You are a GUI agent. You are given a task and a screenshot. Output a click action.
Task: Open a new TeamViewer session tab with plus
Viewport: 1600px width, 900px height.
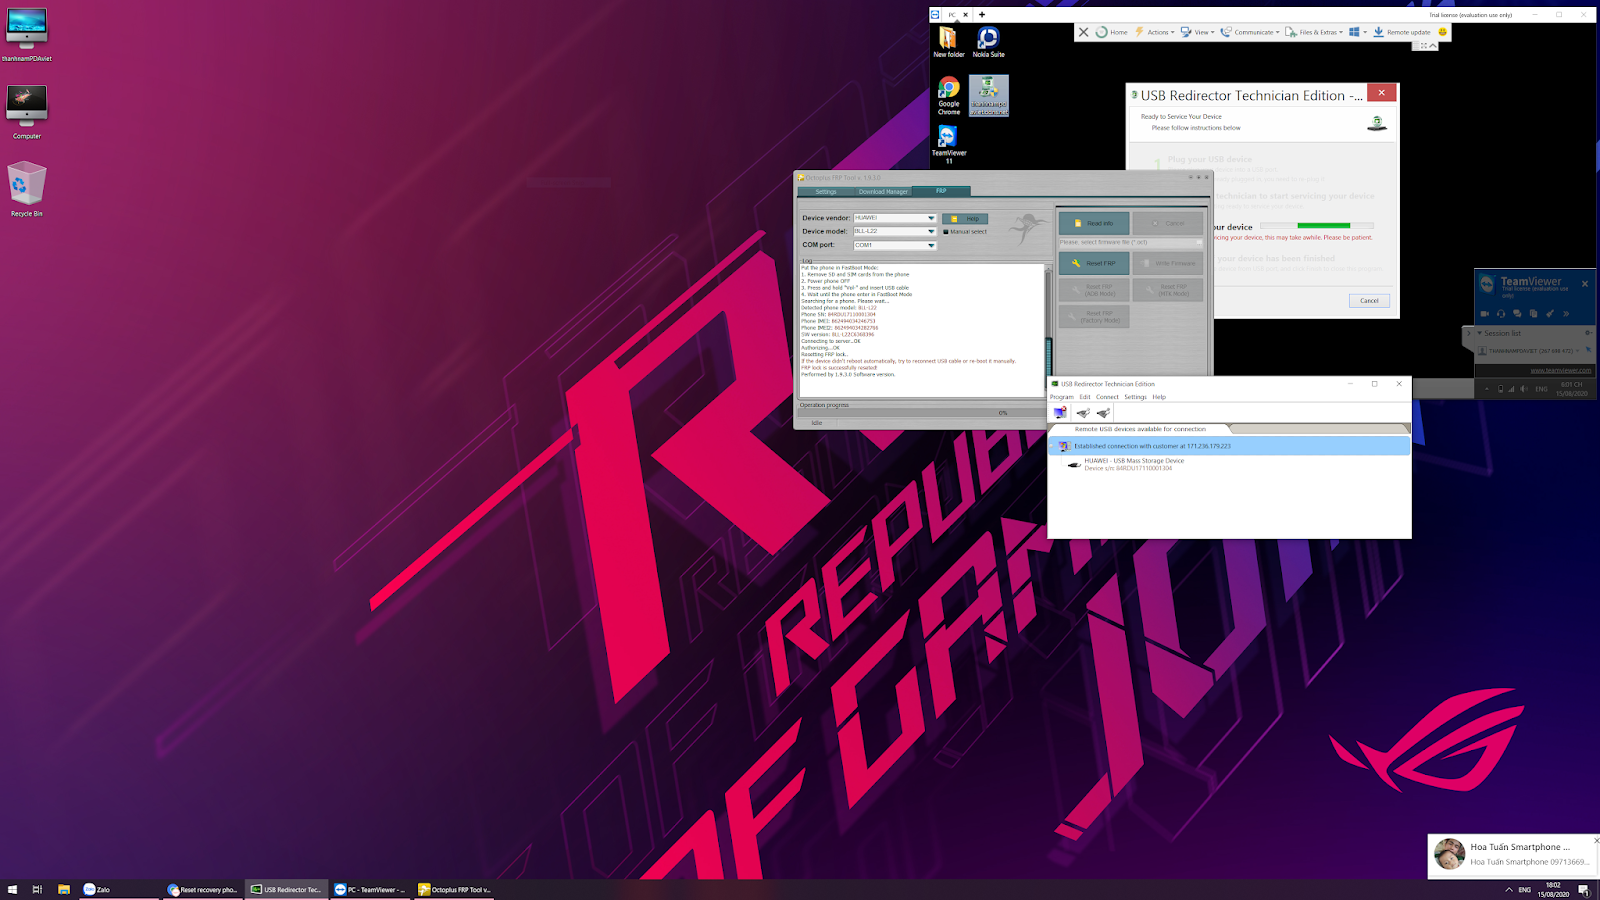click(x=982, y=15)
